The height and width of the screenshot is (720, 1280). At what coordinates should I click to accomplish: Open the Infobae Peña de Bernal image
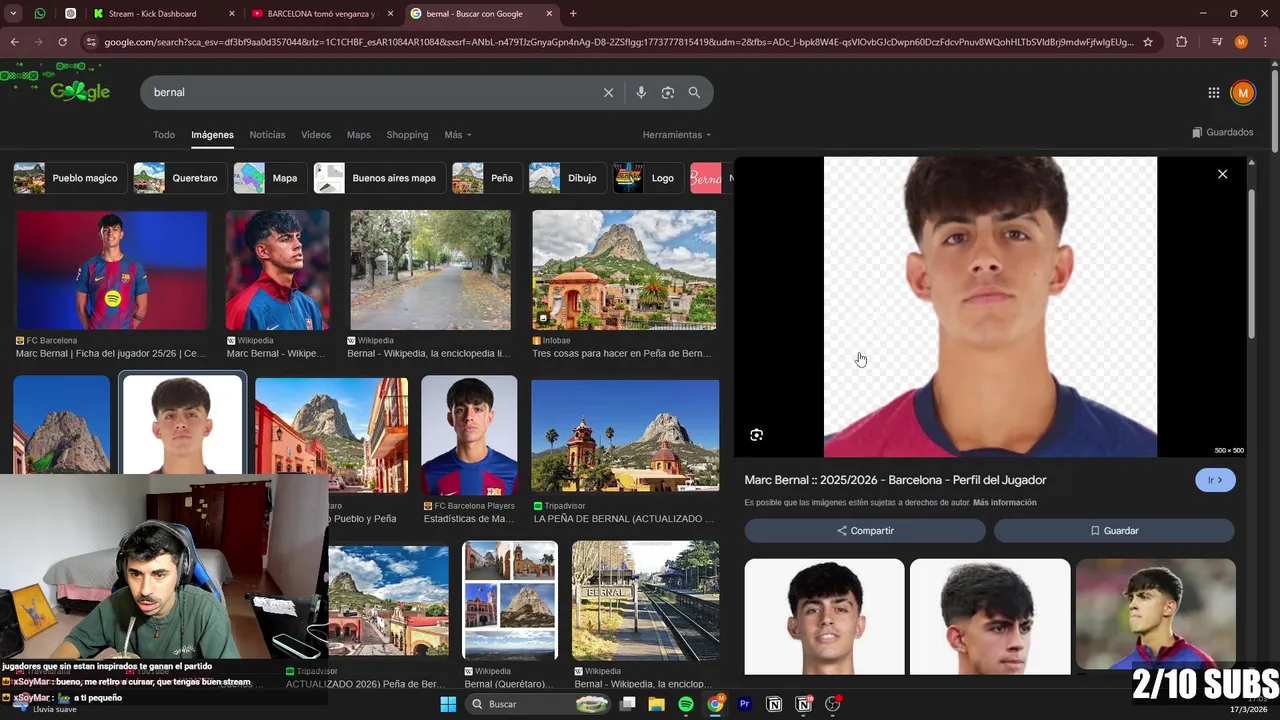tap(624, 270)
